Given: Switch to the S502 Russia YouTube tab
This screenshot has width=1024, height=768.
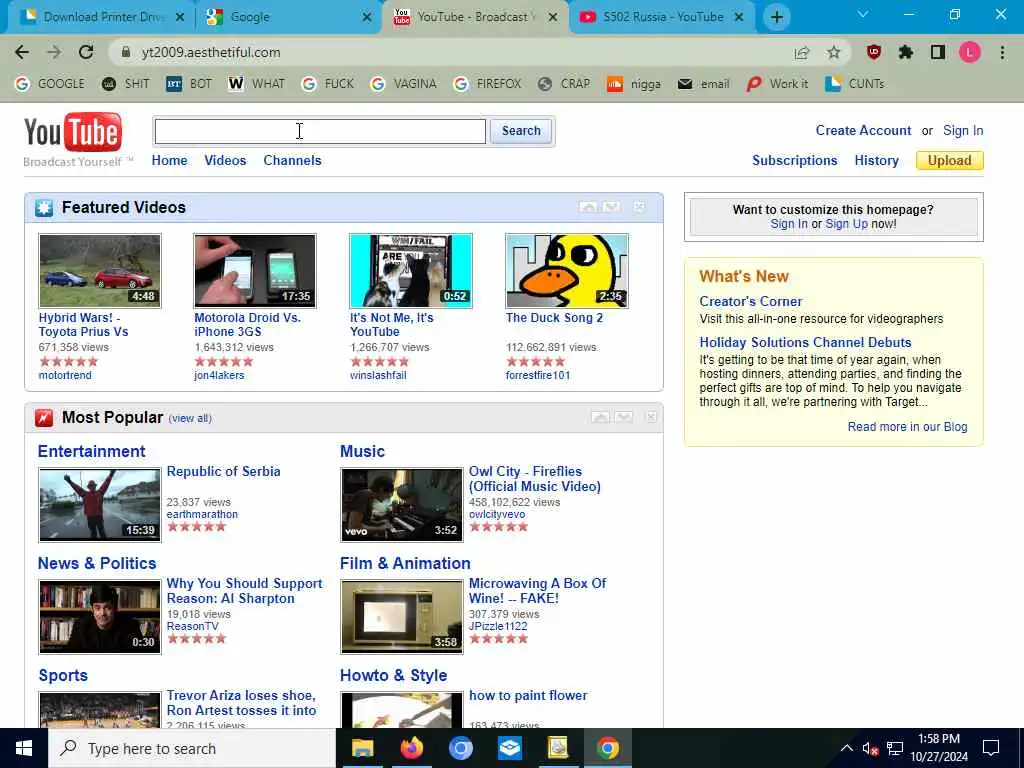Looking at the screenshot, I should click(662, 17).
